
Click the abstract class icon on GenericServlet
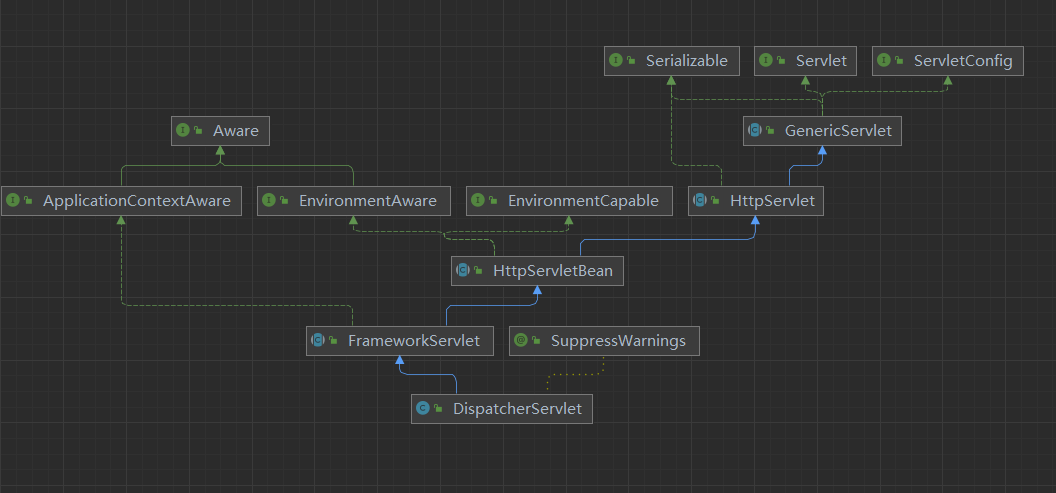755,131
